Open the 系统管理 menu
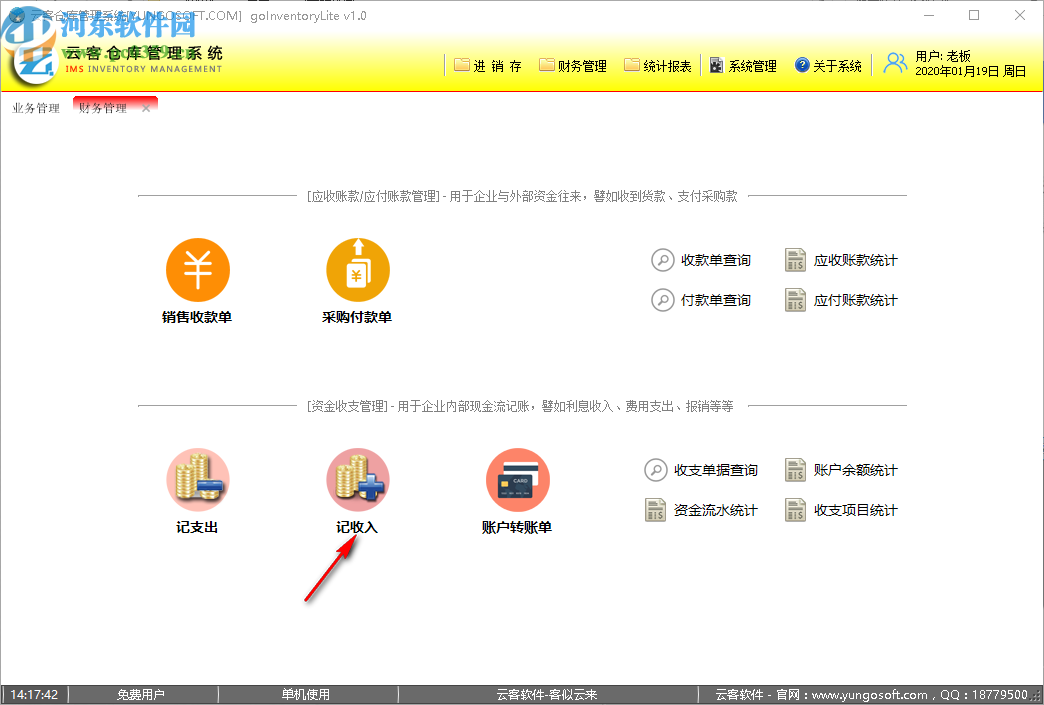Viewport: 1044px width, 705px height. (x=743, y=65)
